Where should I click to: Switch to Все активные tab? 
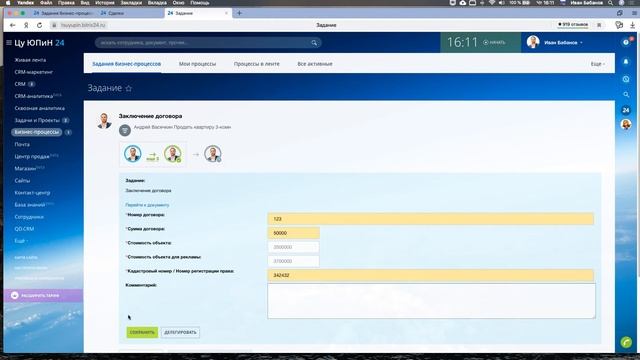pos(315,64)
